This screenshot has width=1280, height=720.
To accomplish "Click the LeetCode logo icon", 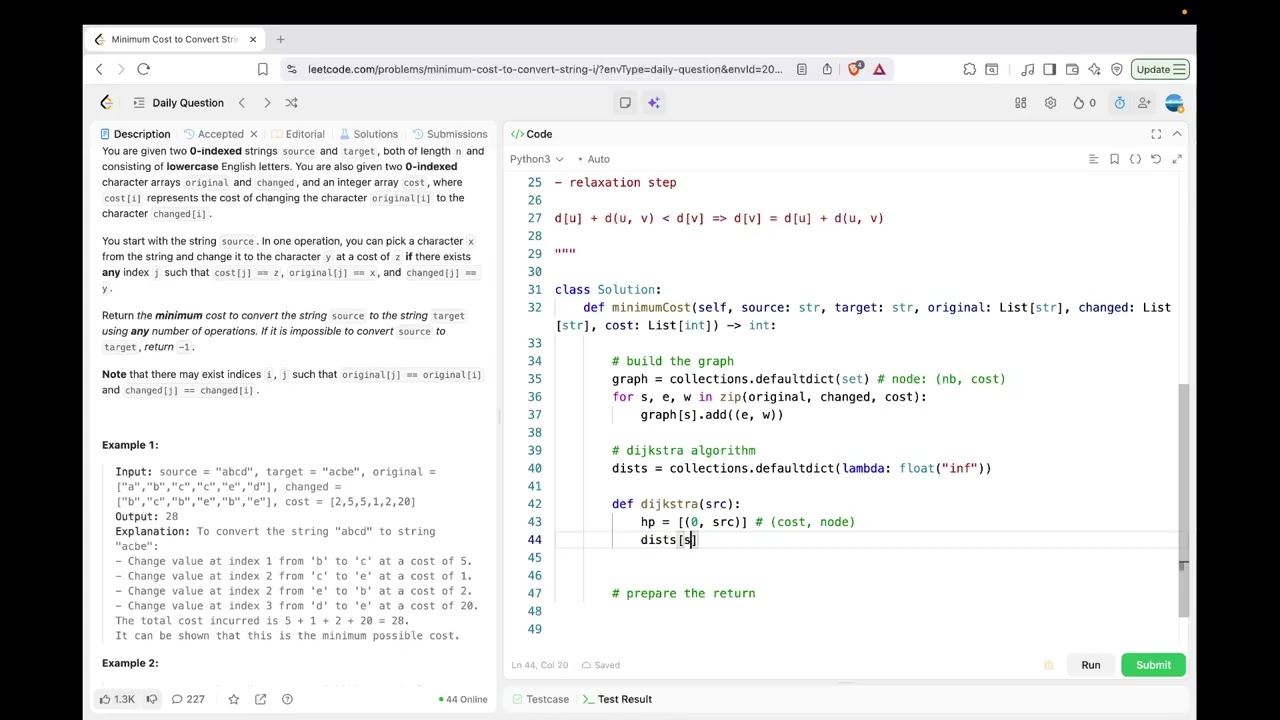I will pos(106,102).
